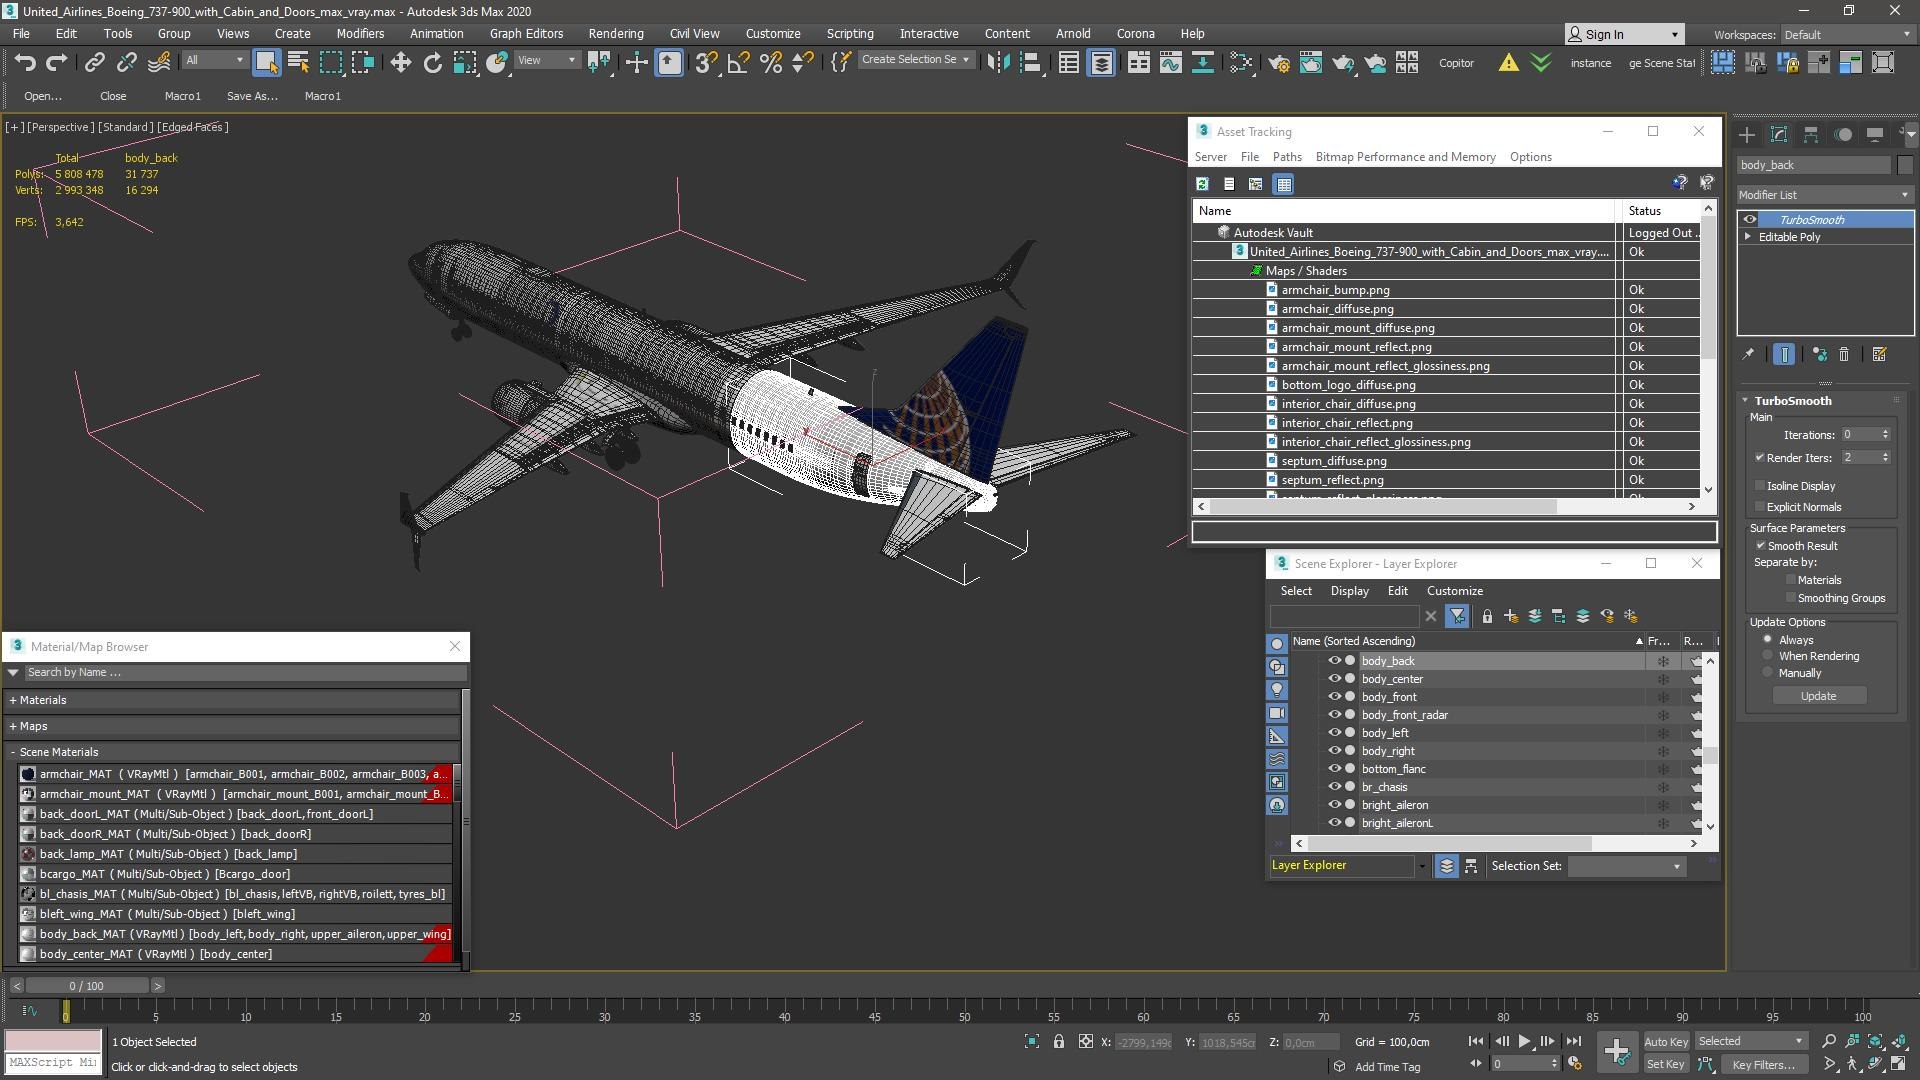Open the Align tool
The image size is (1920, 1080).
pos(1029,63)
